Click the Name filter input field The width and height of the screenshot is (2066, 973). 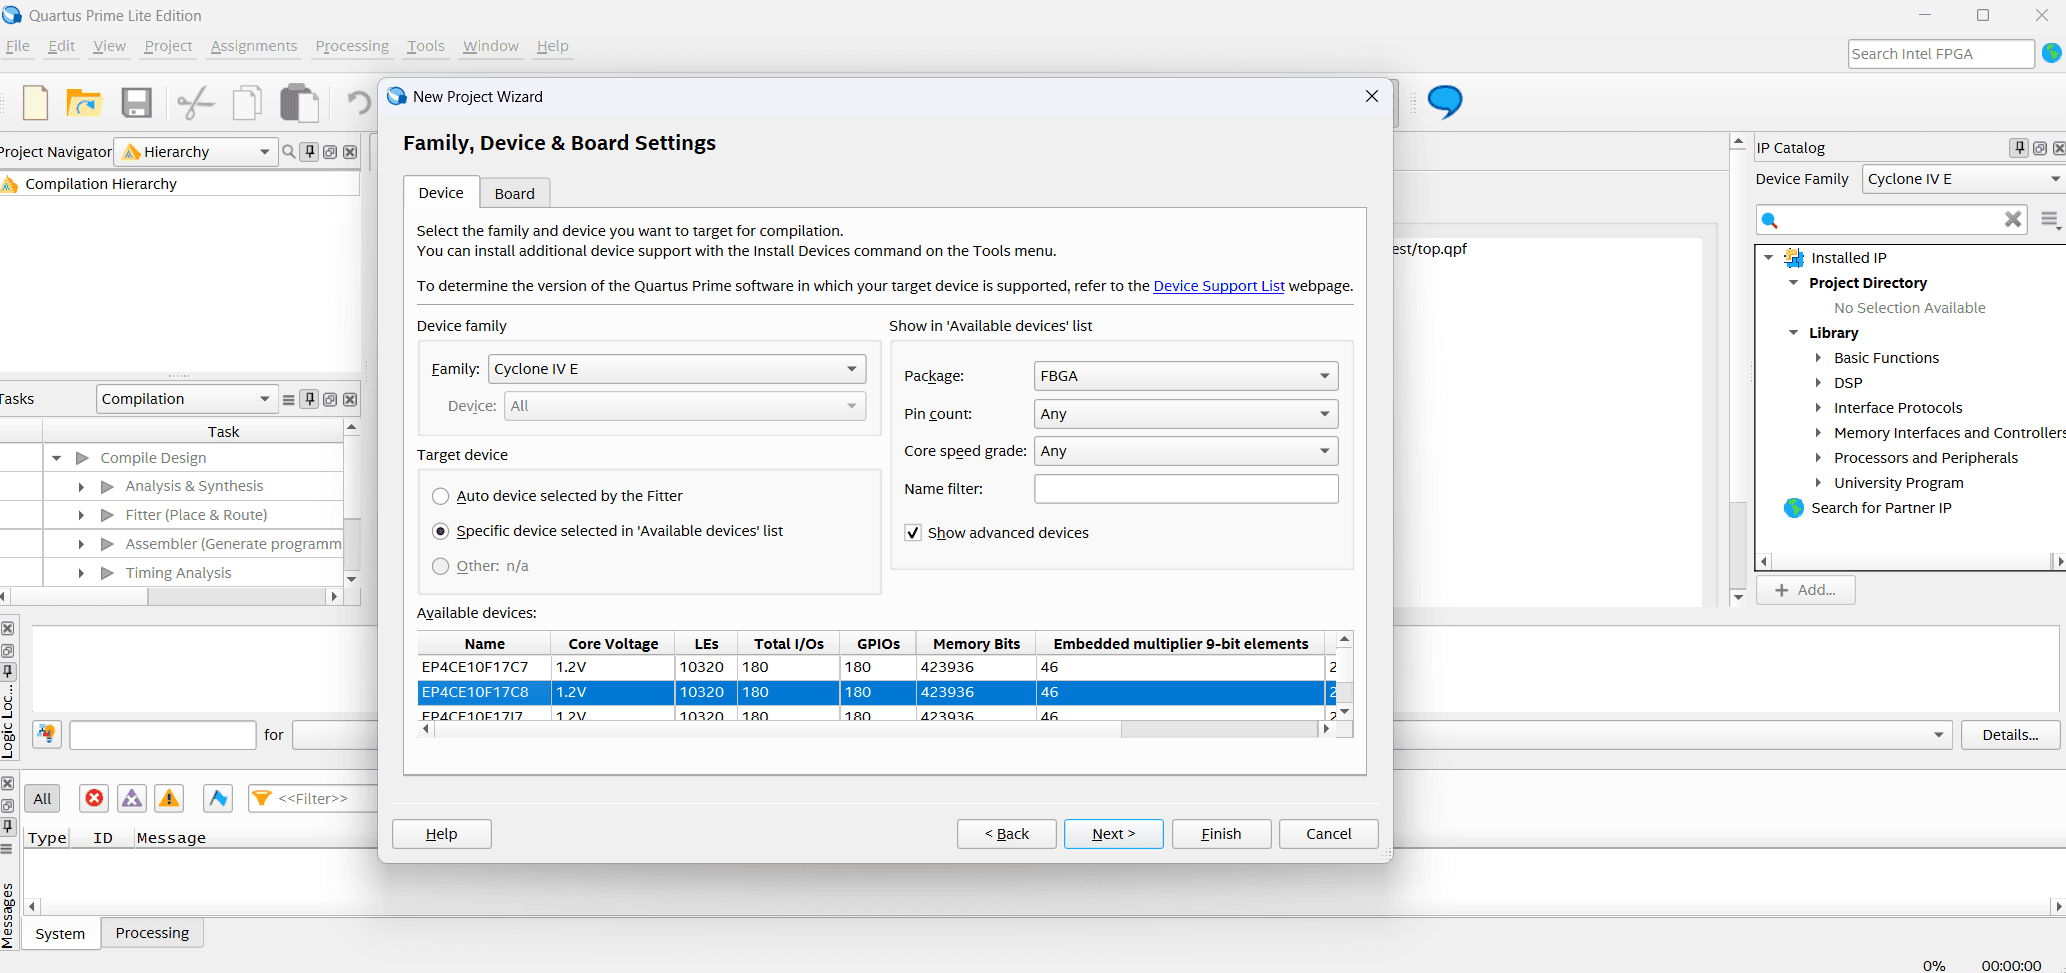click(1185, 489)
